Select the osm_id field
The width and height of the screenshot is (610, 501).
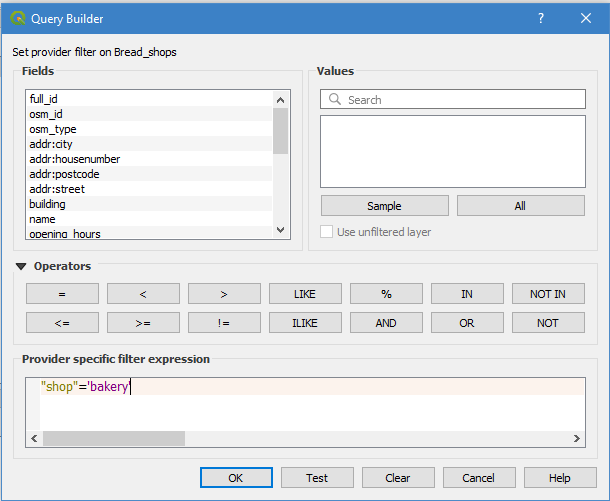tap(46, 114)
